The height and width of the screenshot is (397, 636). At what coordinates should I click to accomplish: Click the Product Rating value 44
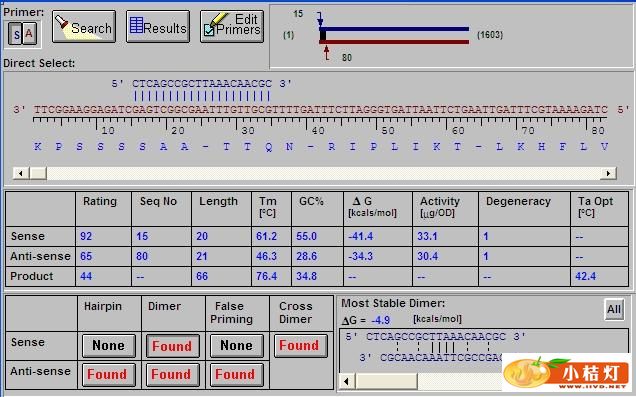(86, 276)
